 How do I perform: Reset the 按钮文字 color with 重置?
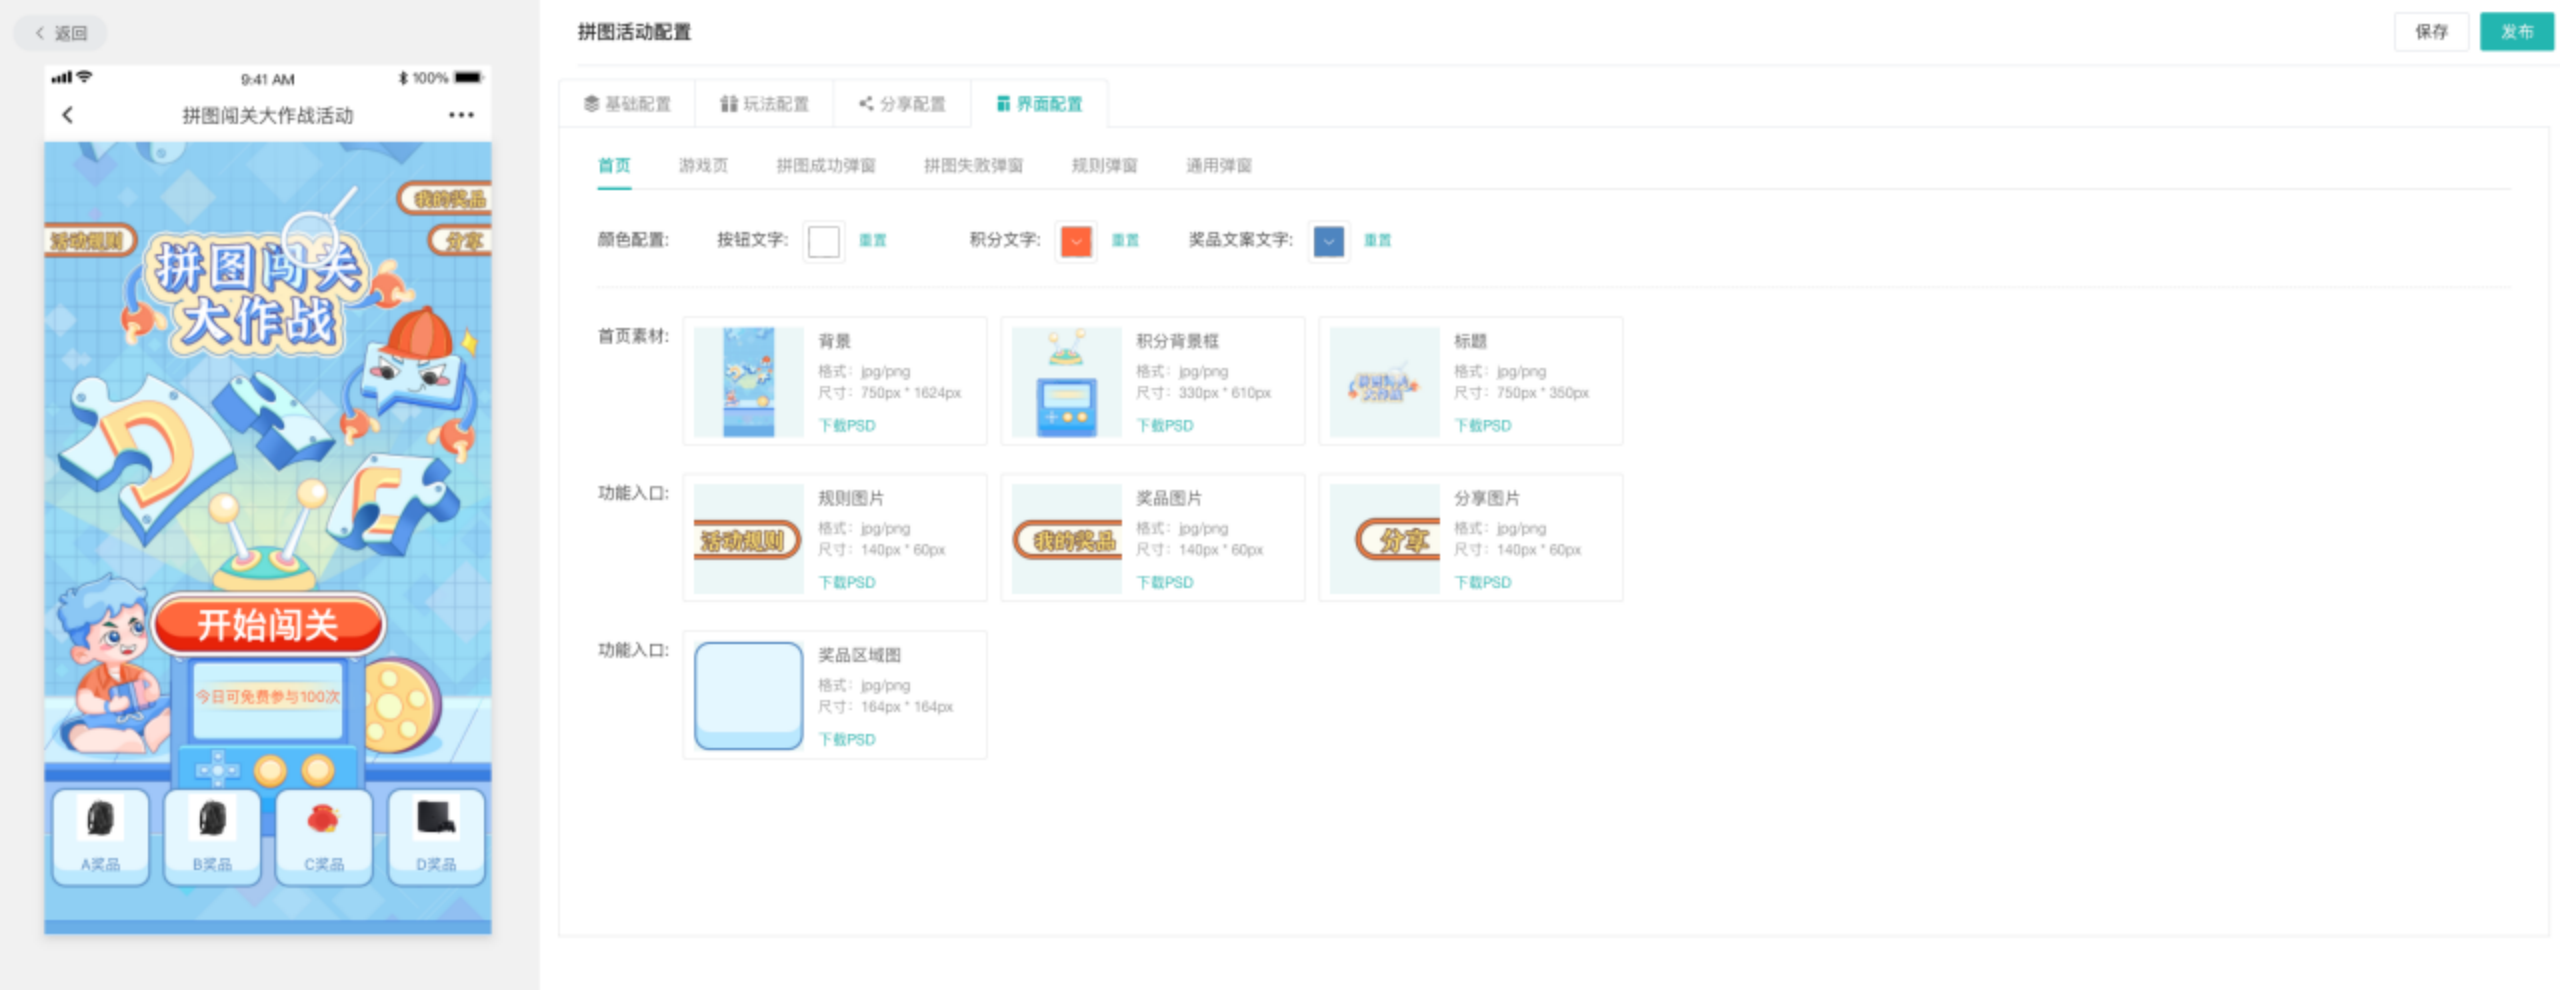coord(873,240)
